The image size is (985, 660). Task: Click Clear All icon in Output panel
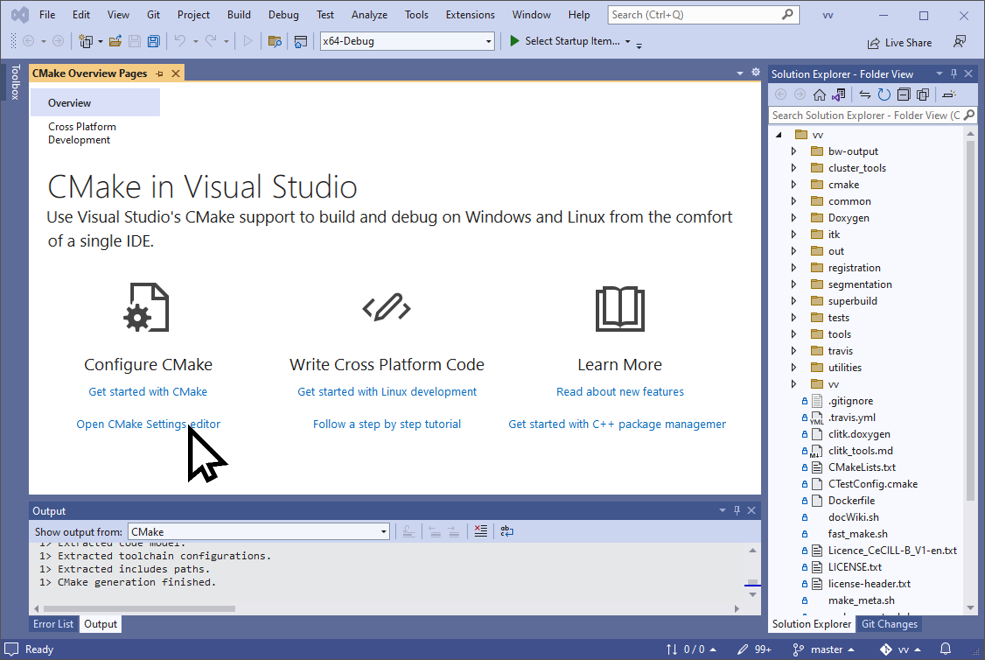(481, 531)
